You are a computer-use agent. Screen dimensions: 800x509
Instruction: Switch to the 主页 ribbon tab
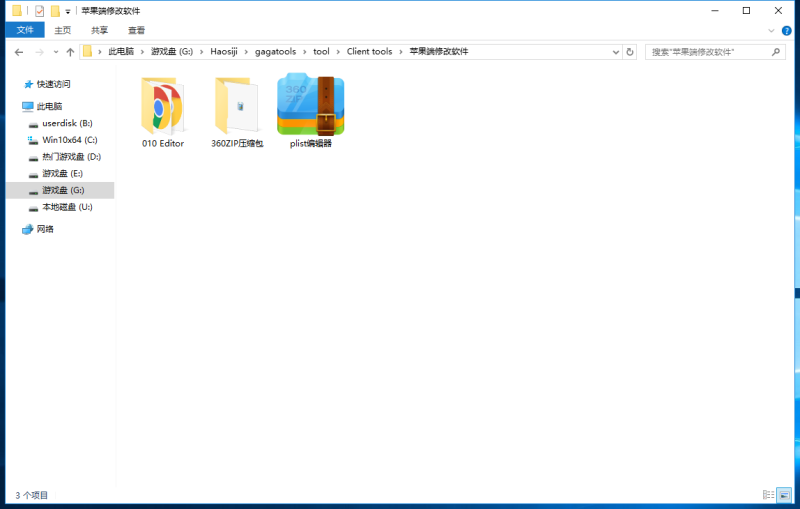point(63,30)
